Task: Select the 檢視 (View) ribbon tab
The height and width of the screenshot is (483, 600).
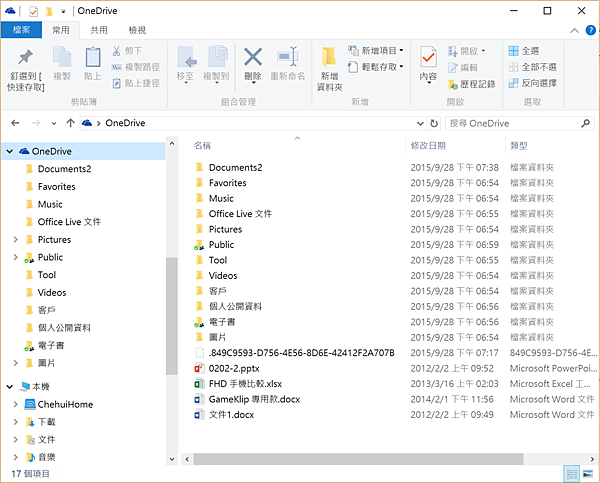Action: coord(137,30)
